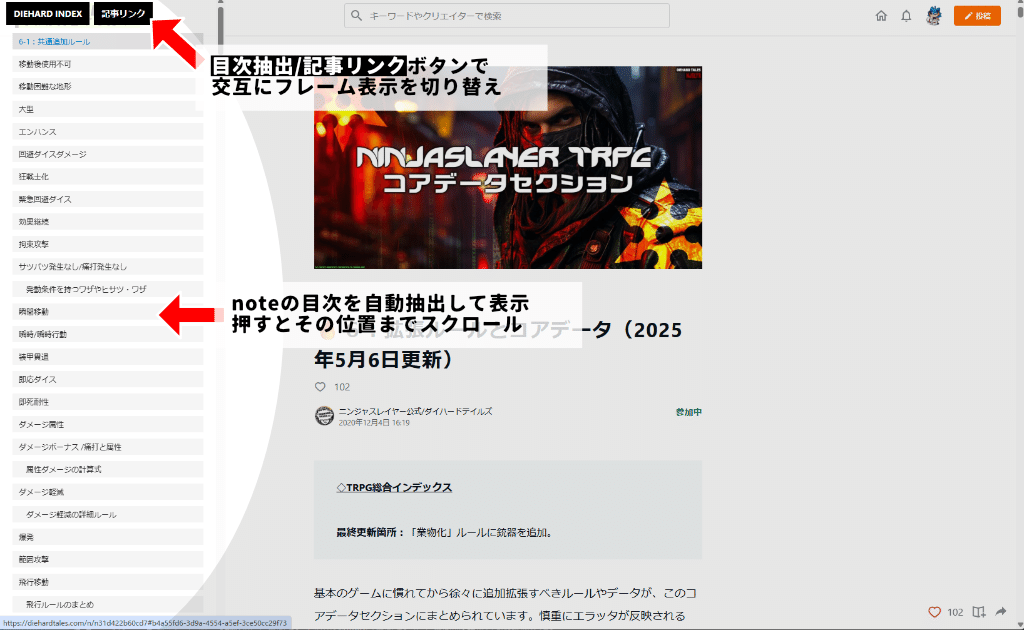Add the article to a magazine (book+ icon)
Viewport: 1024px width, 630px height.
(978, 611)
